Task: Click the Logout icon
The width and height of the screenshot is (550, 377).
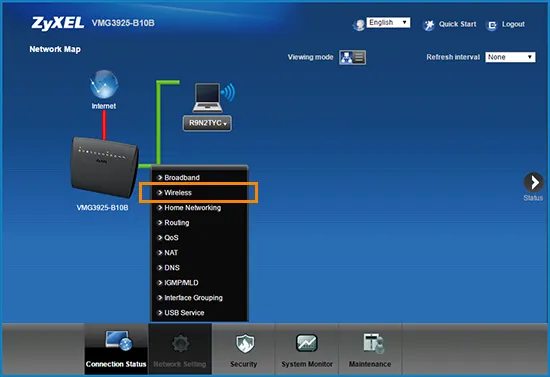Action: point(492,25)
